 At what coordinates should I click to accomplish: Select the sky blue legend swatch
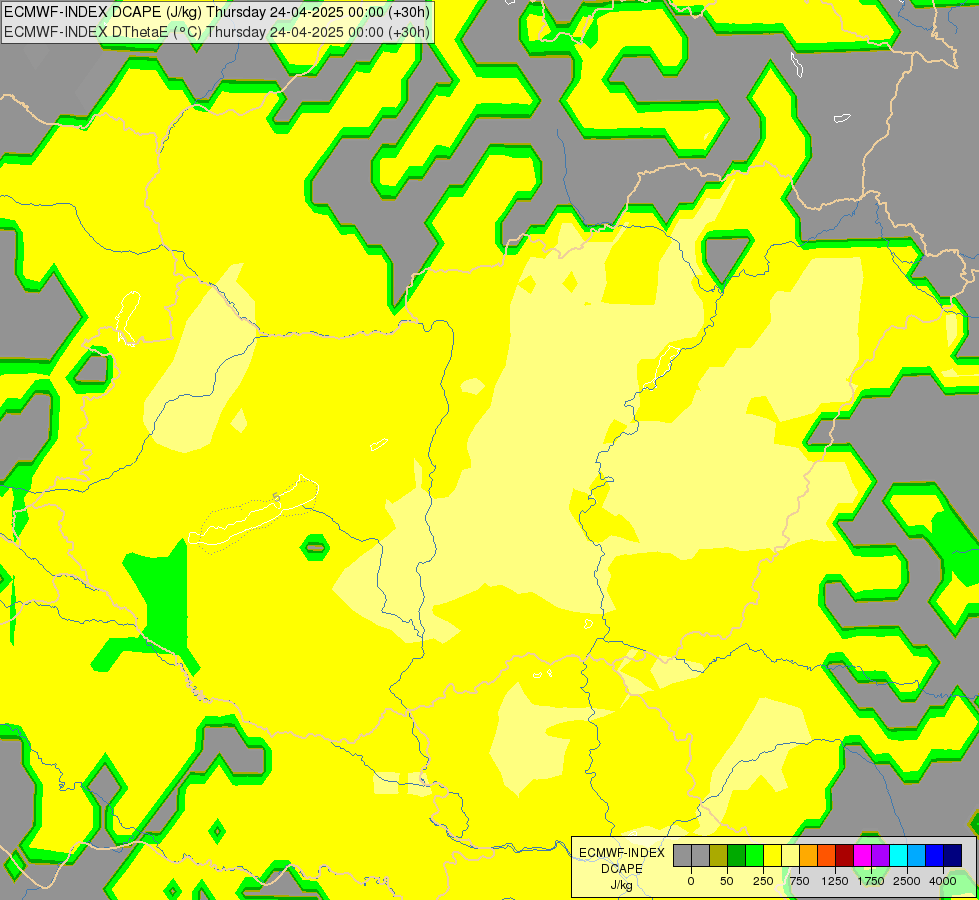click(917, 856)
